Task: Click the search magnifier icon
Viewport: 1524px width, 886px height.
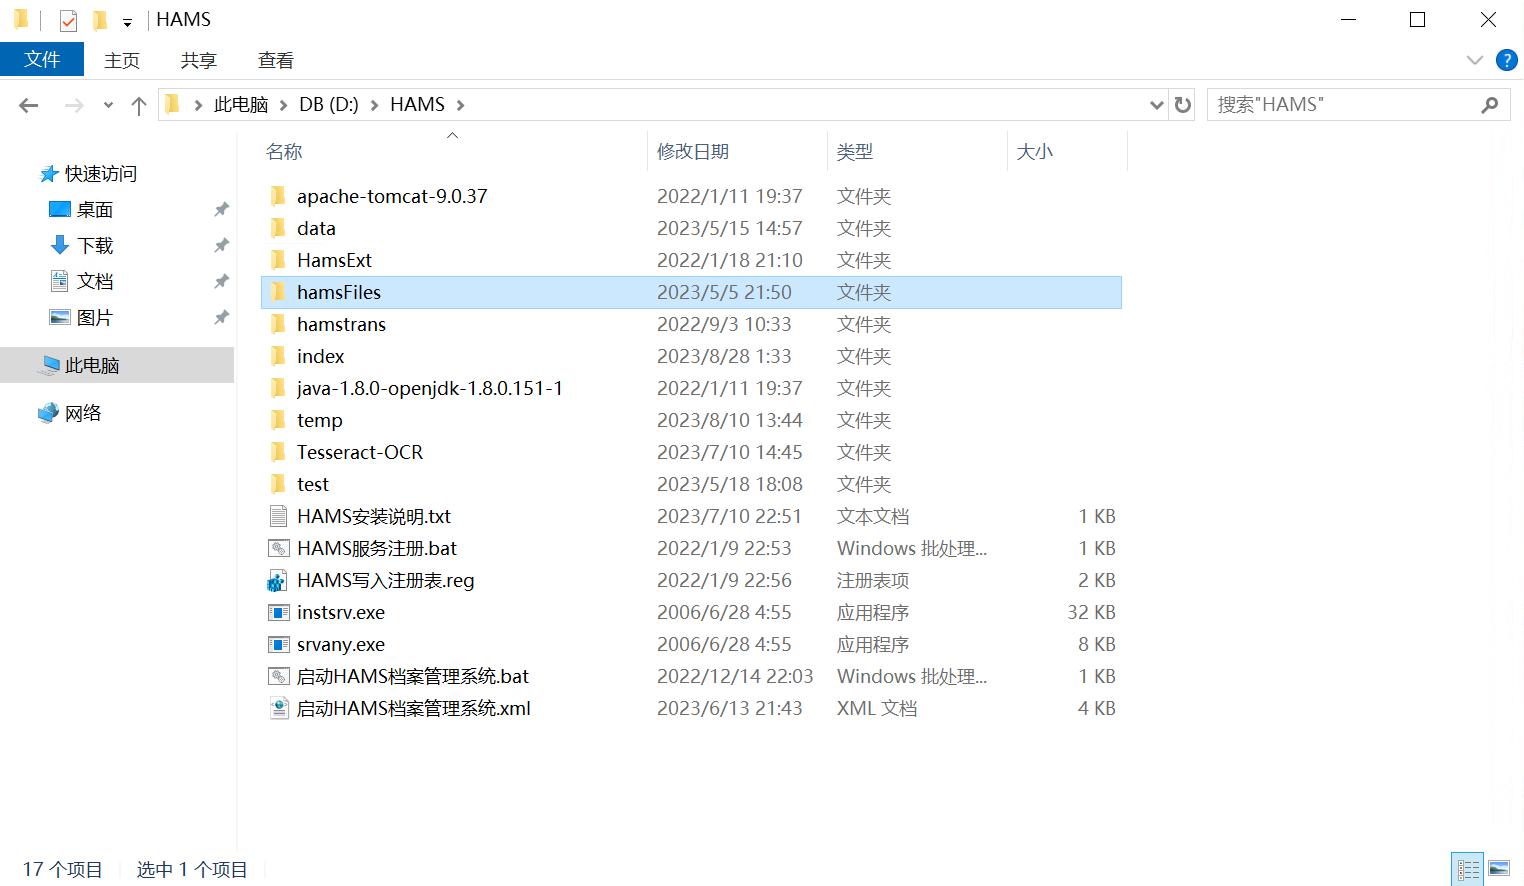Action: [1490, 105]
